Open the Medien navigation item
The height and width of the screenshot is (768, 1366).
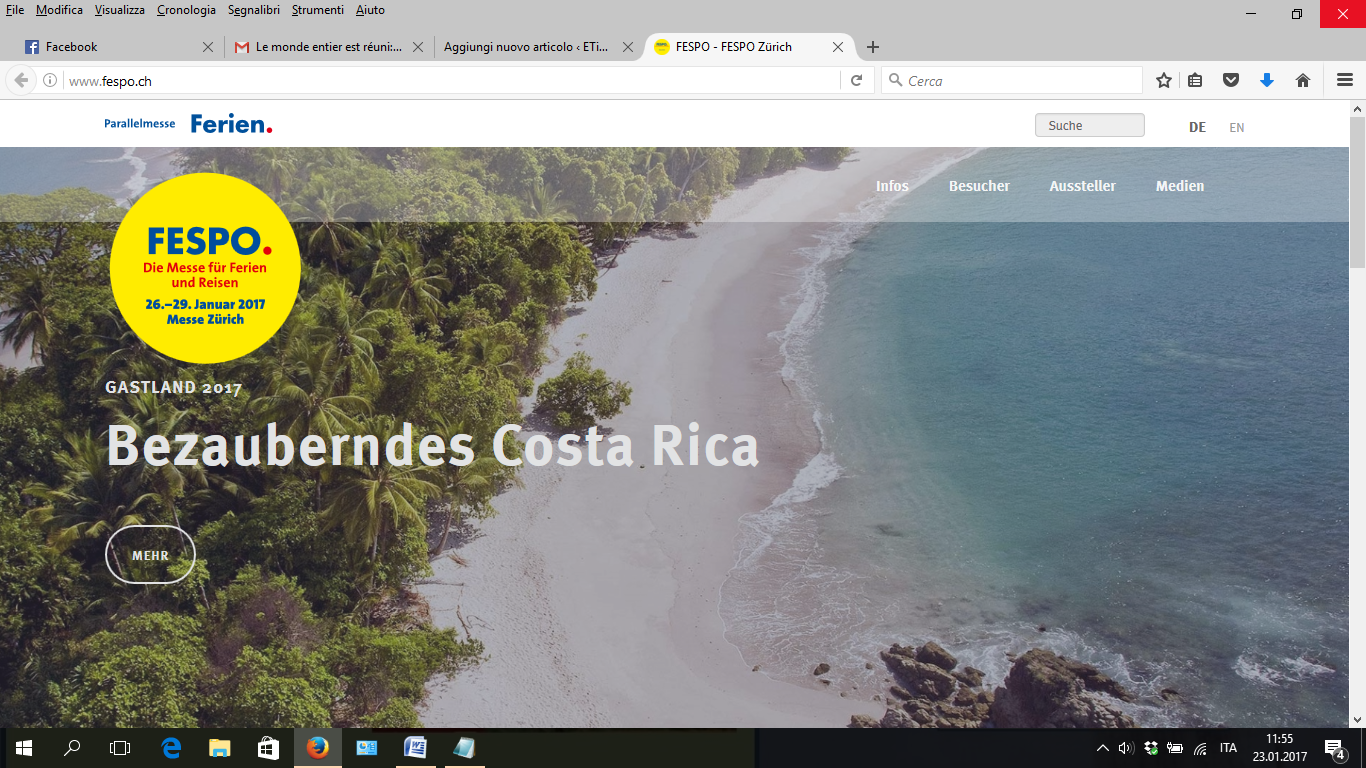[1180, 186]
